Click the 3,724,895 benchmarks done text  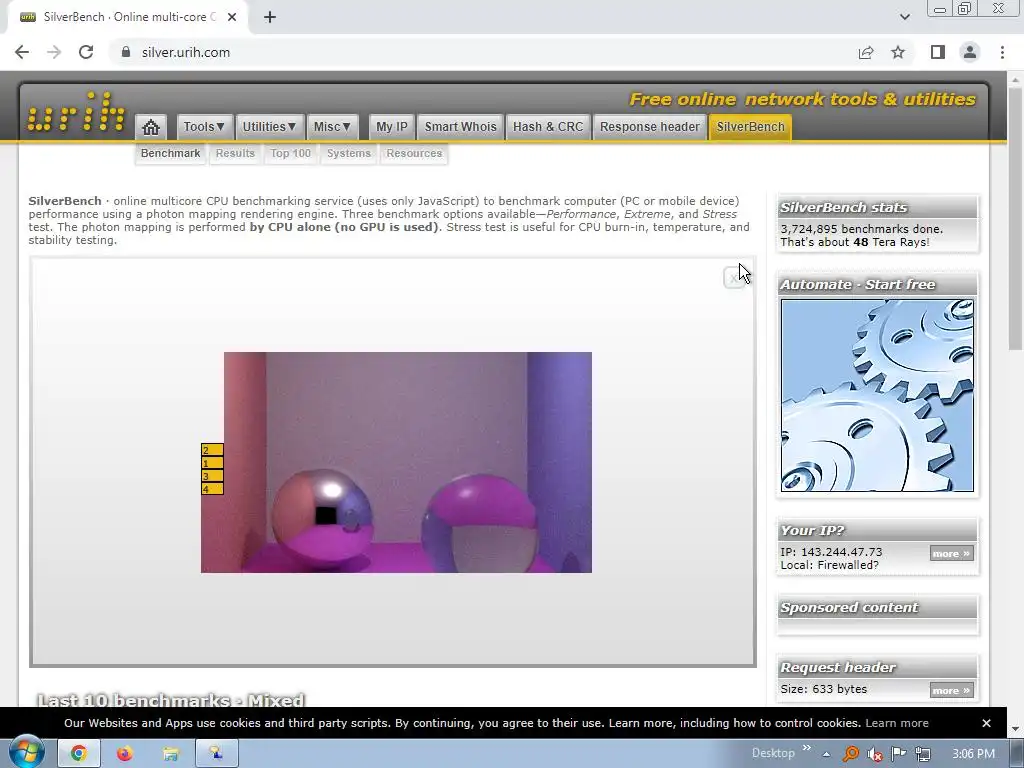click(861, 229)
